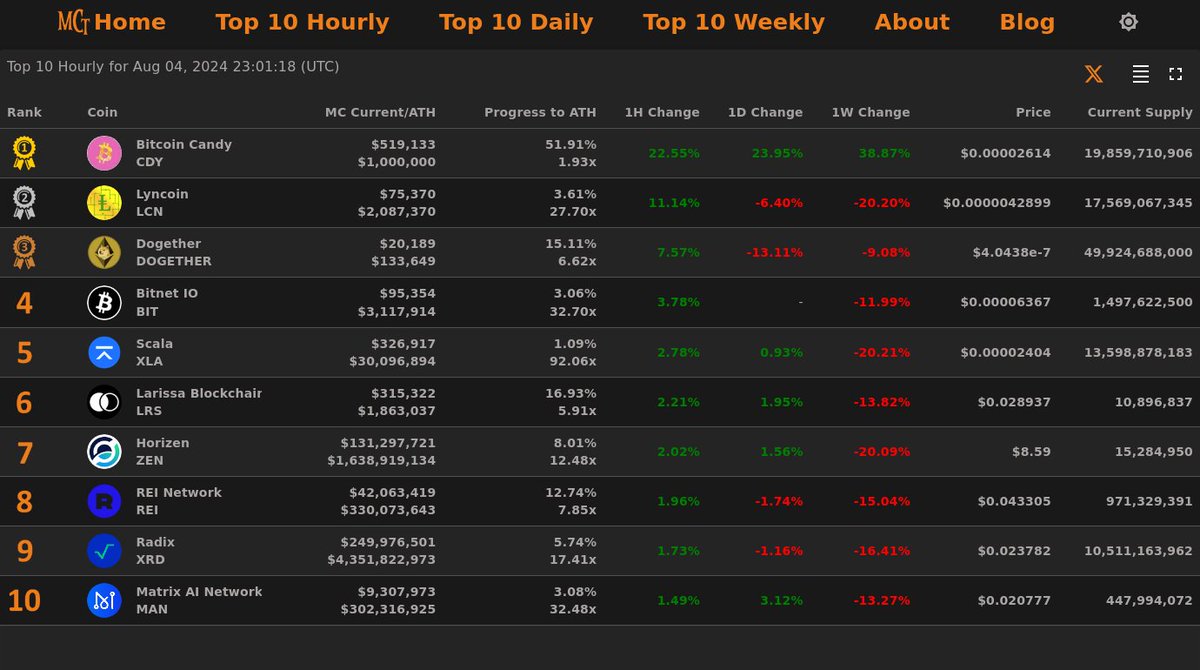Click the 1H Change column header
Screen dimensions: 1200x670
coord(662,112)
